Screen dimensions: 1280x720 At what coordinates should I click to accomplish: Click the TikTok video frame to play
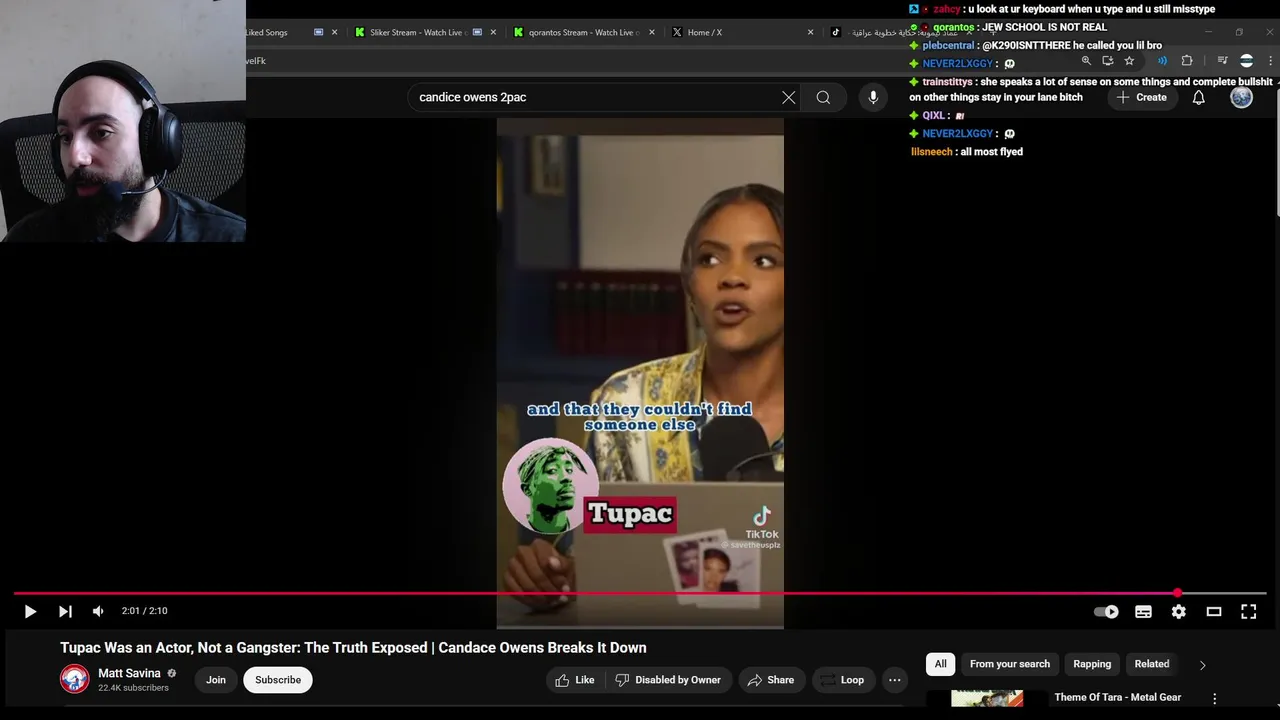click(640, 372)
